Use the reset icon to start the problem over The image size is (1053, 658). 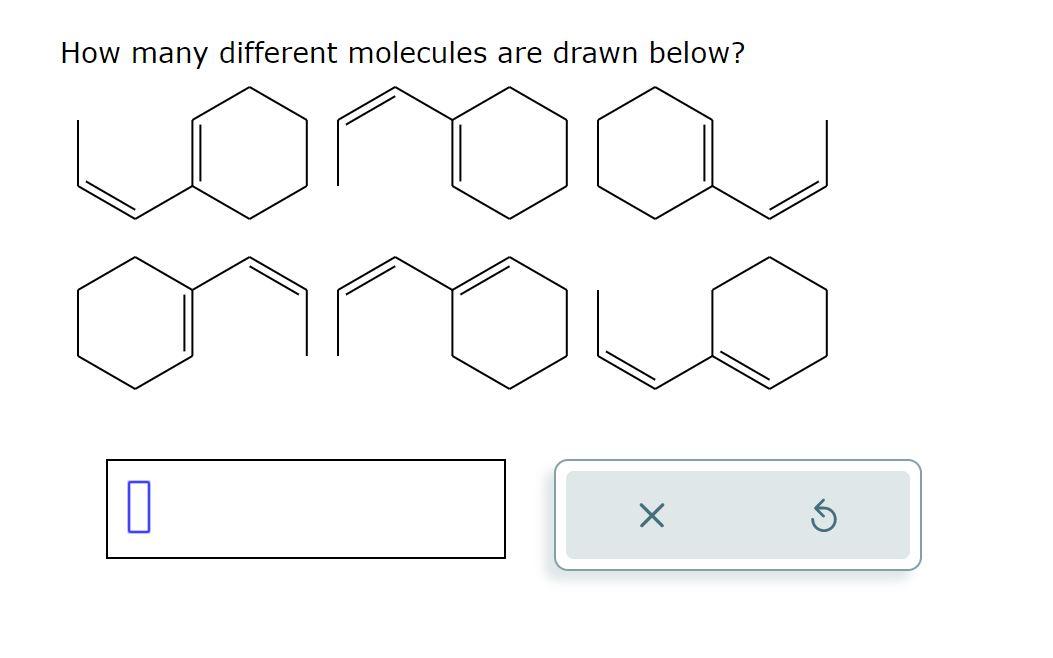click(x=823, y=516)
